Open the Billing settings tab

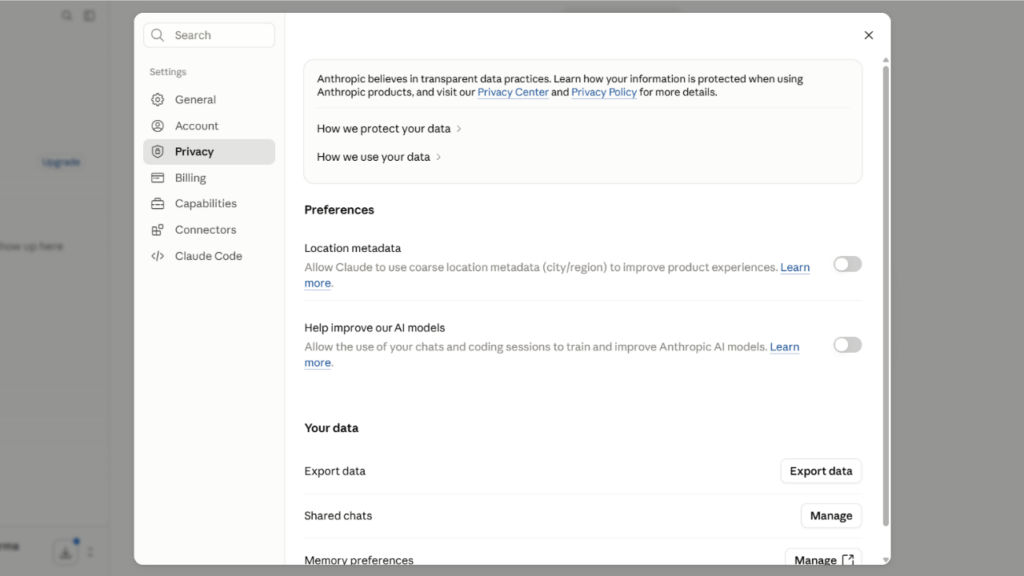209,178
